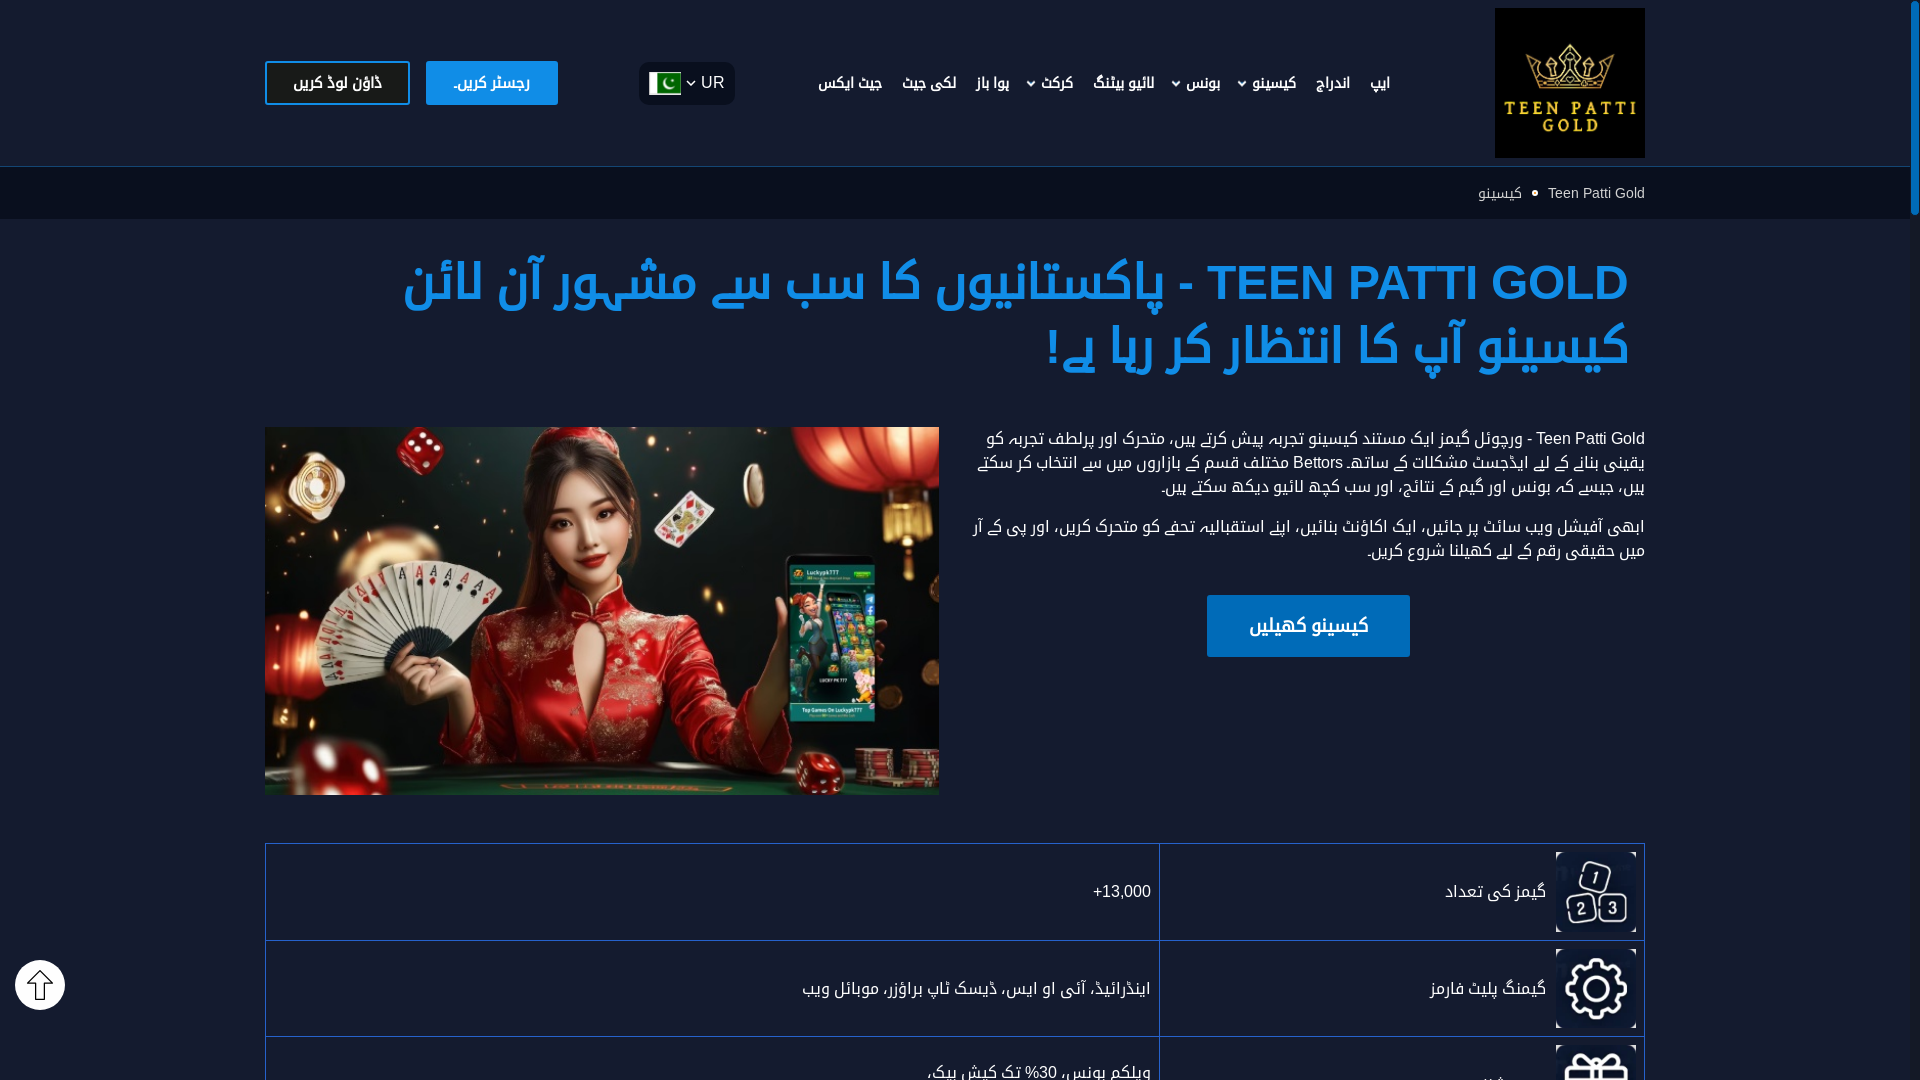Click the numbered dice games-count icon
The image size is (1920, 1080).
[x=1596, y=892]
